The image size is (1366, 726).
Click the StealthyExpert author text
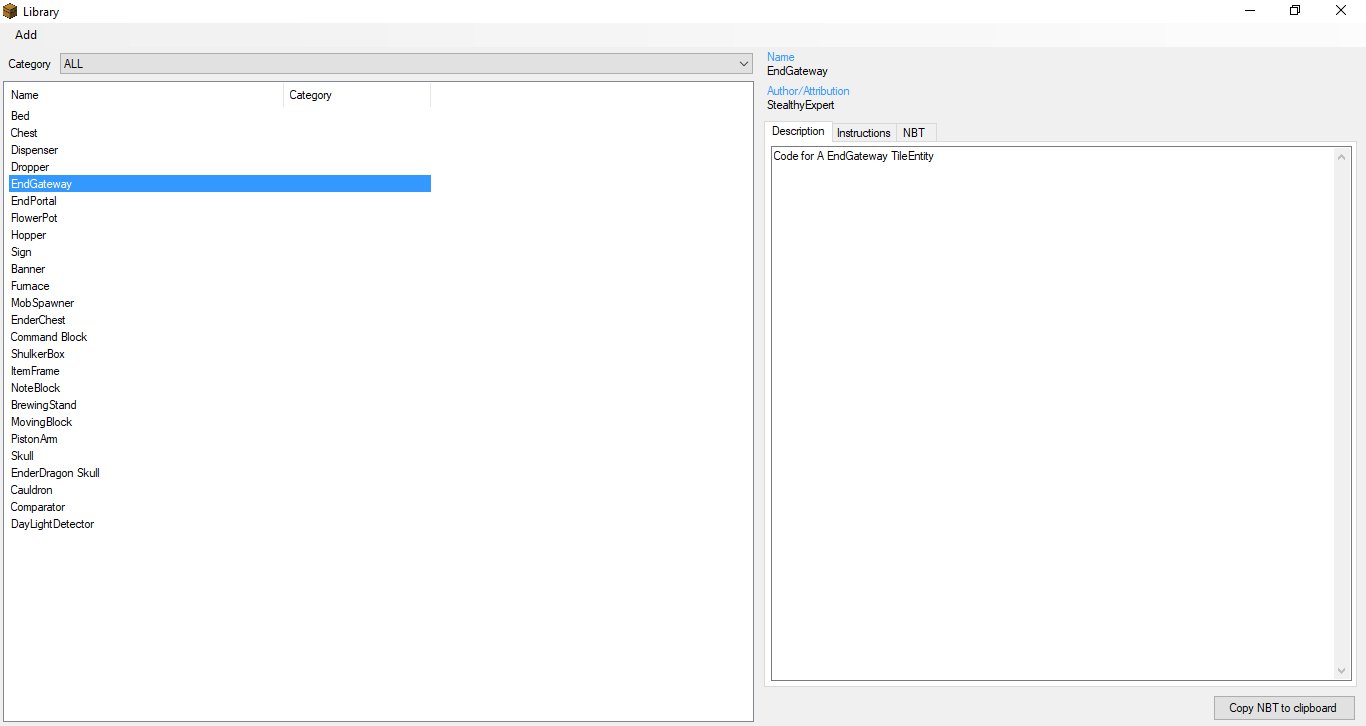tap(800, 105)
